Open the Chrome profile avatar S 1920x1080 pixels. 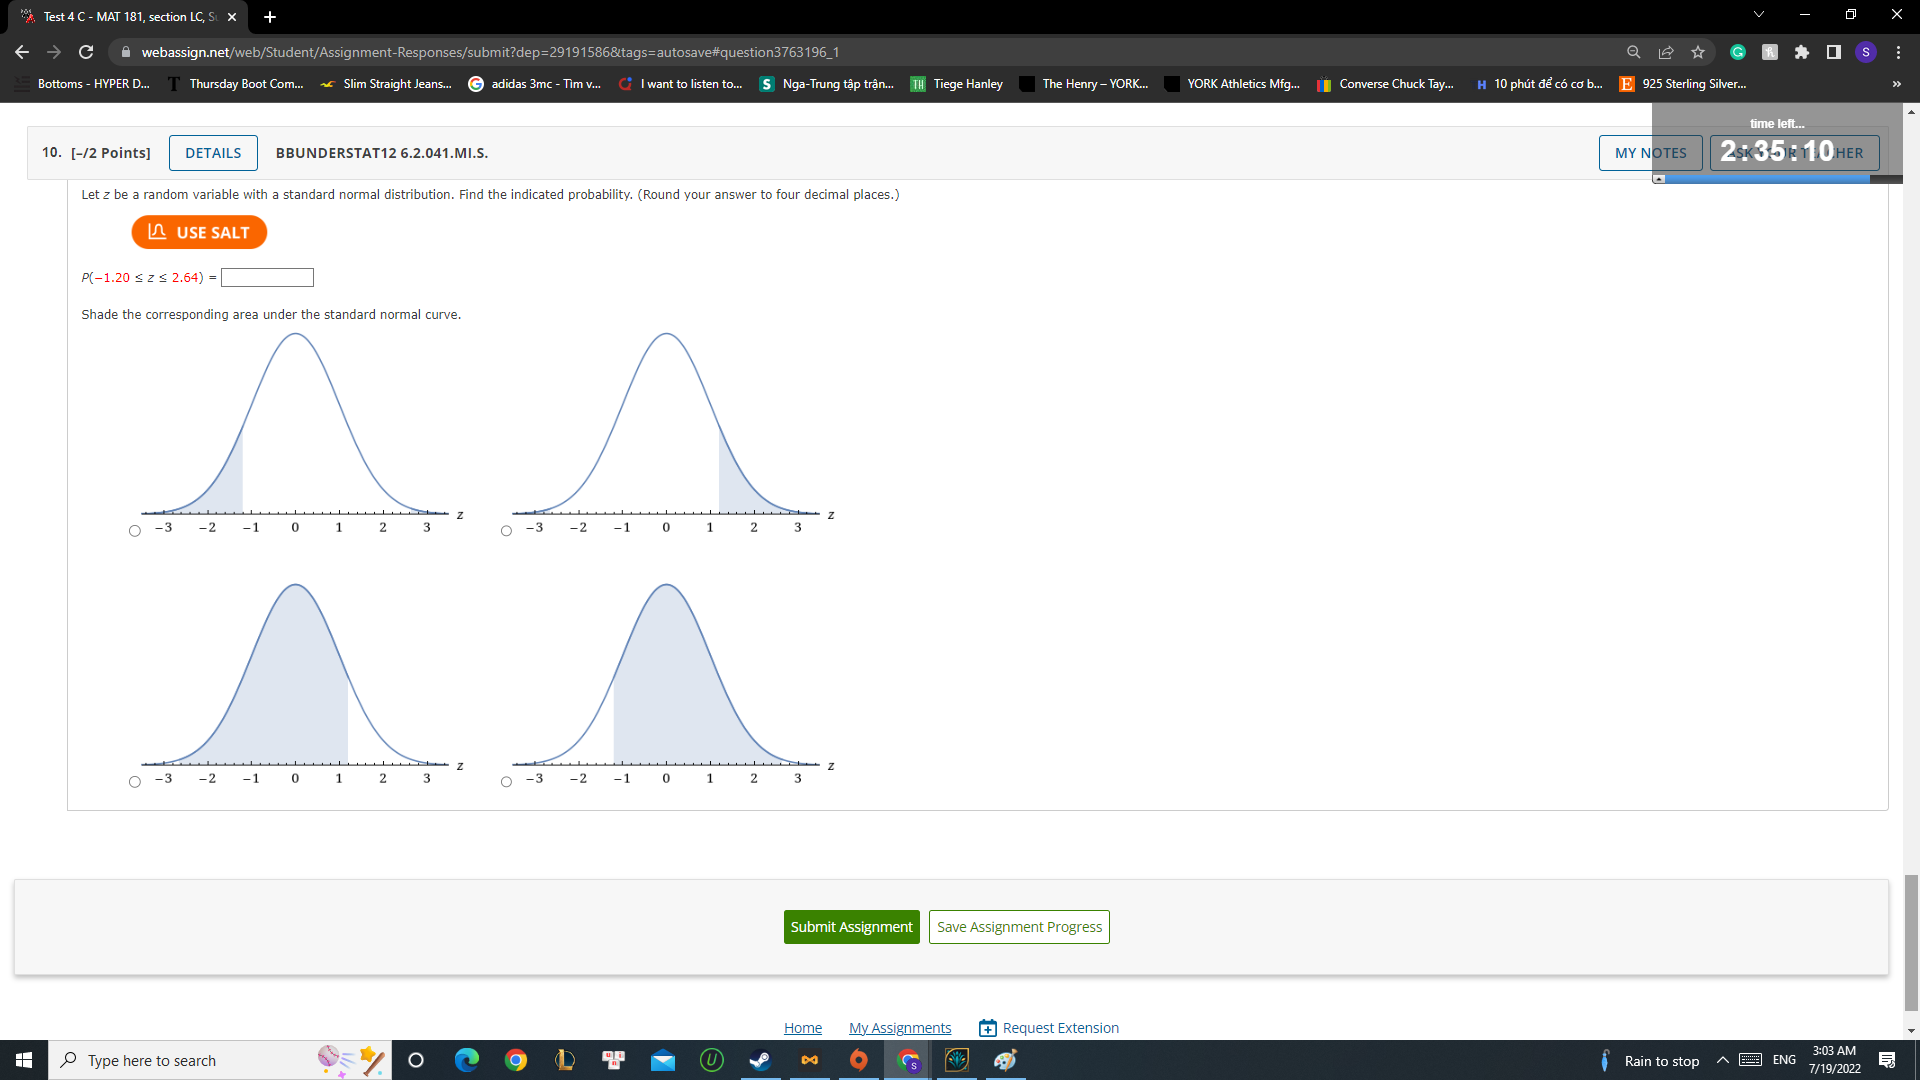1866,52
